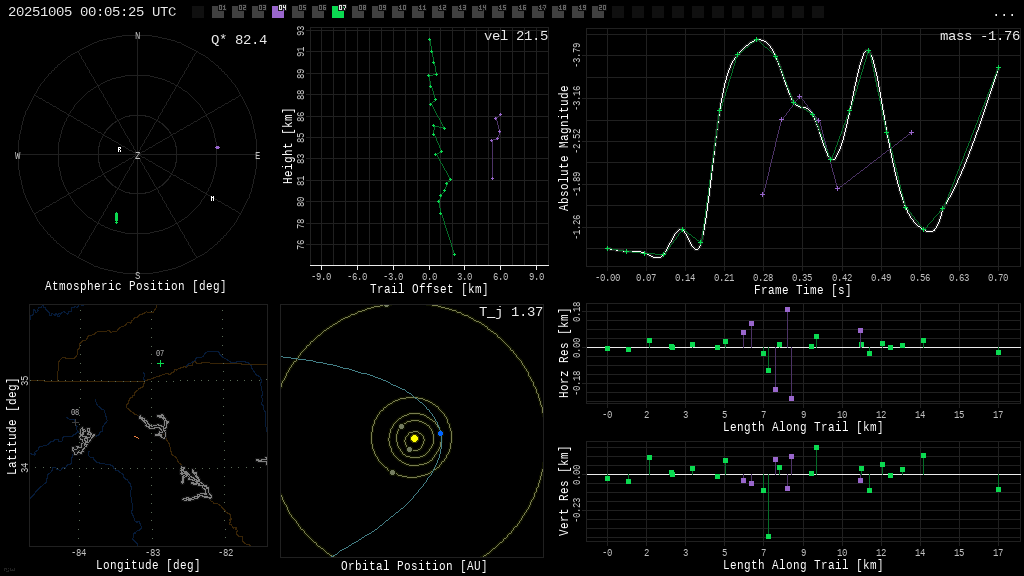Click the blue Earth dot in orbit plot

(440, 433)
